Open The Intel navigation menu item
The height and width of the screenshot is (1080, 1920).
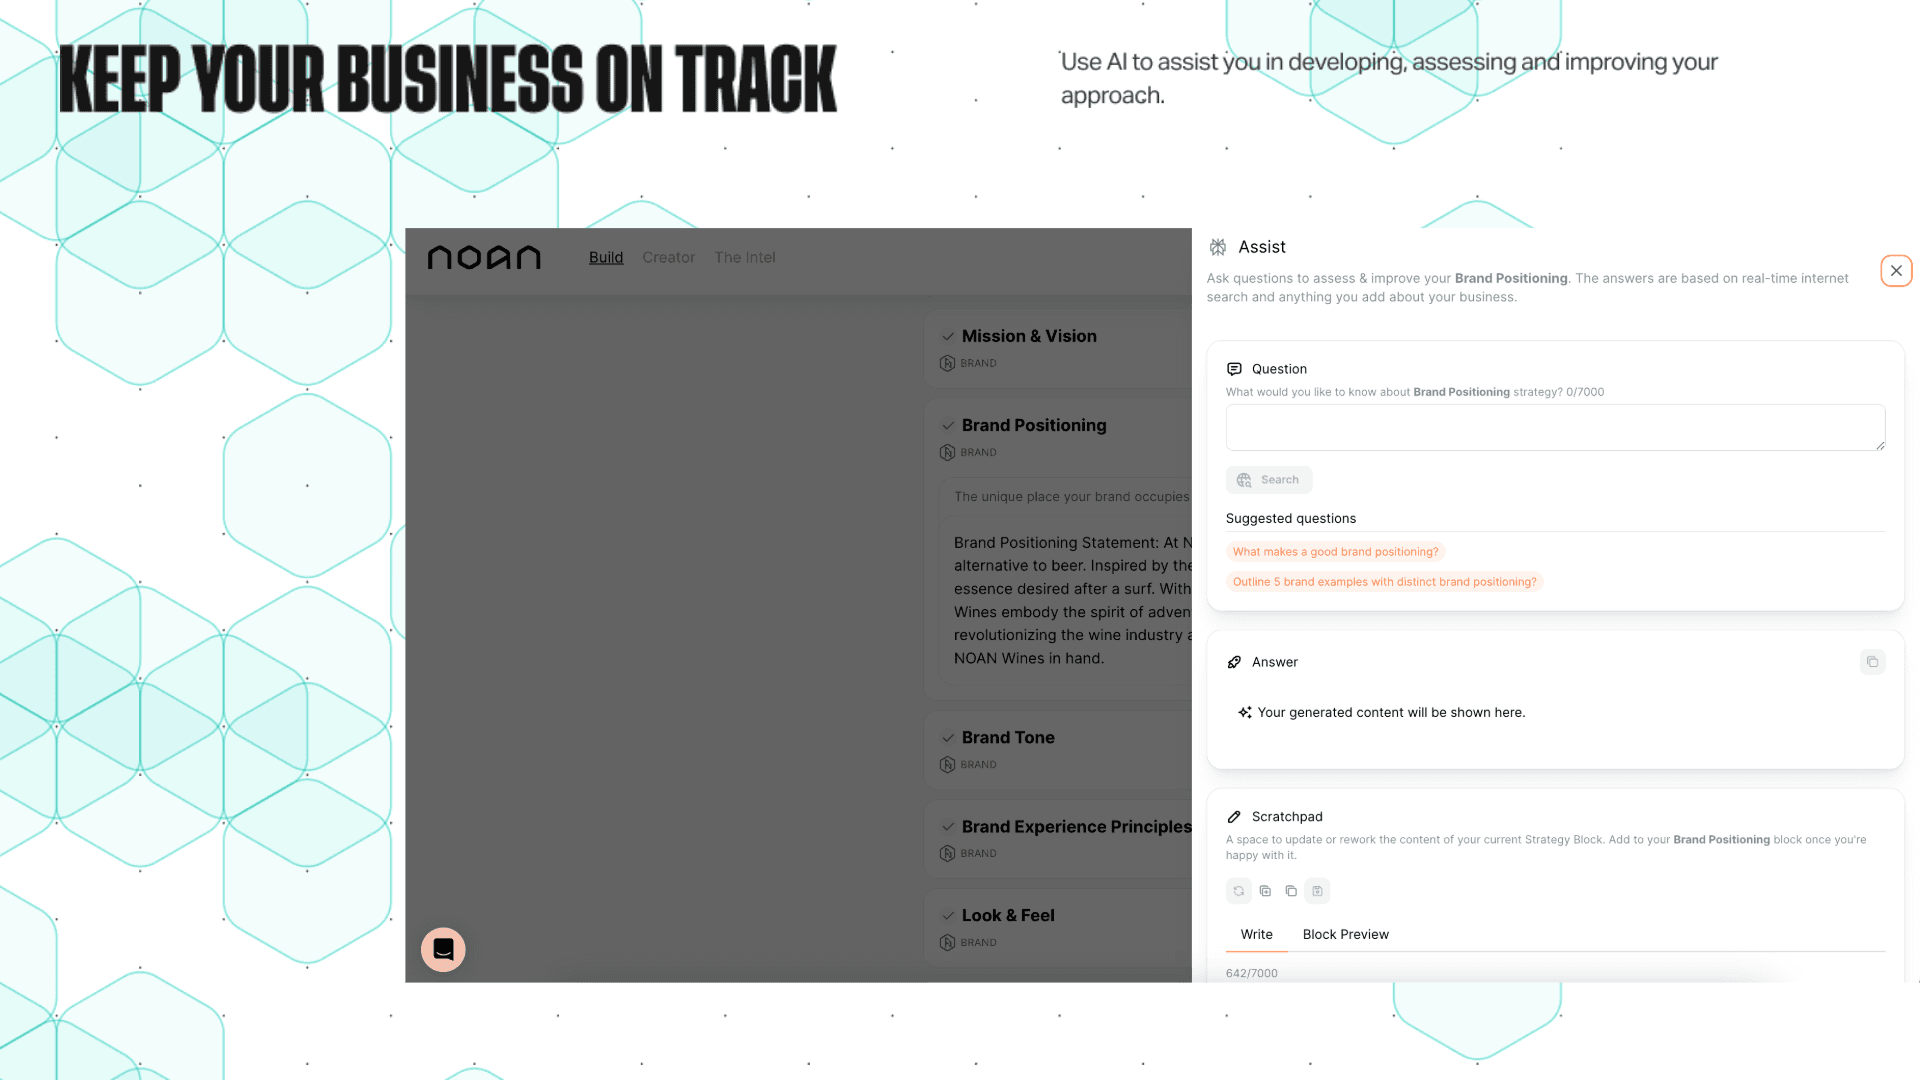(744, 256)
